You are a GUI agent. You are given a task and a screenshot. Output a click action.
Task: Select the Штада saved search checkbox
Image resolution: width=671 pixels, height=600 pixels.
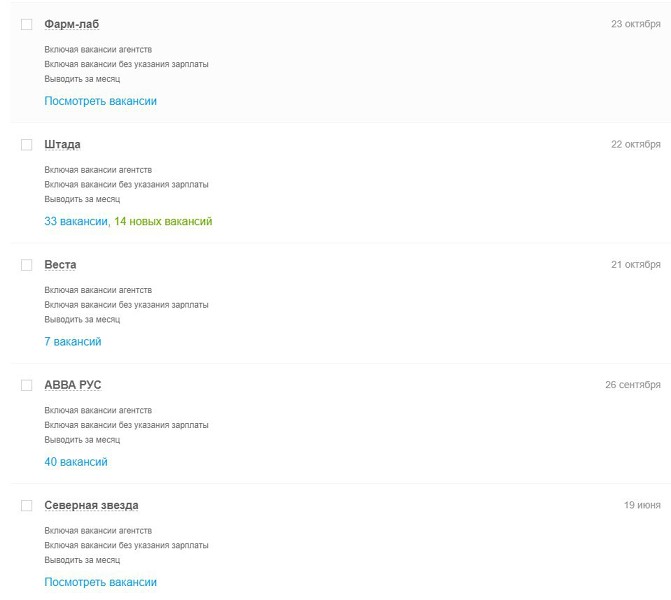coord(27,145)
